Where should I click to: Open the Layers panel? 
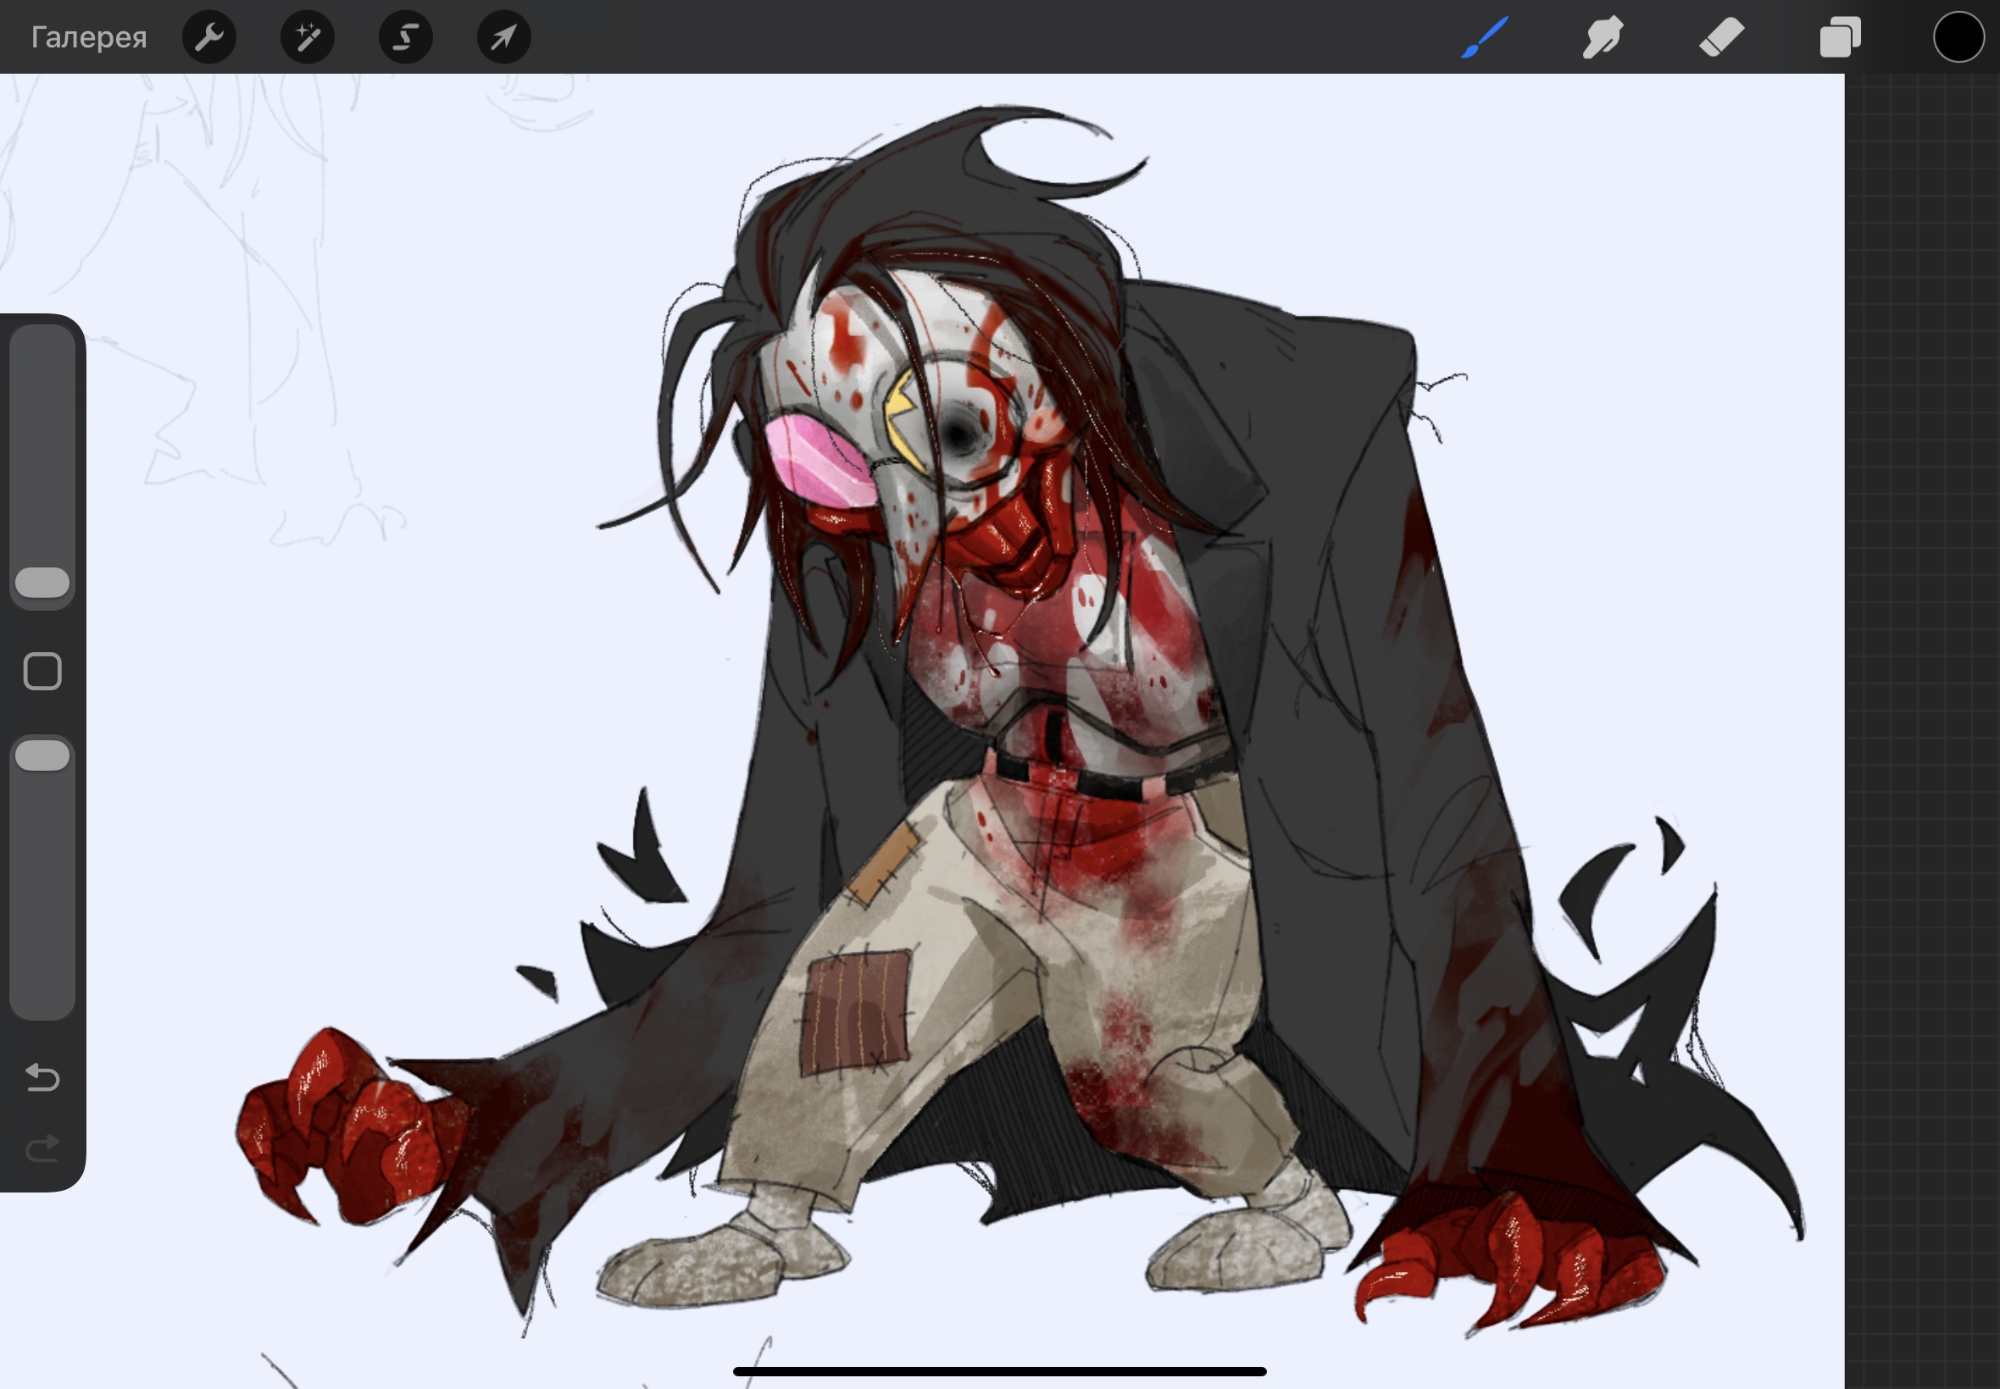tap(1839, 38)
